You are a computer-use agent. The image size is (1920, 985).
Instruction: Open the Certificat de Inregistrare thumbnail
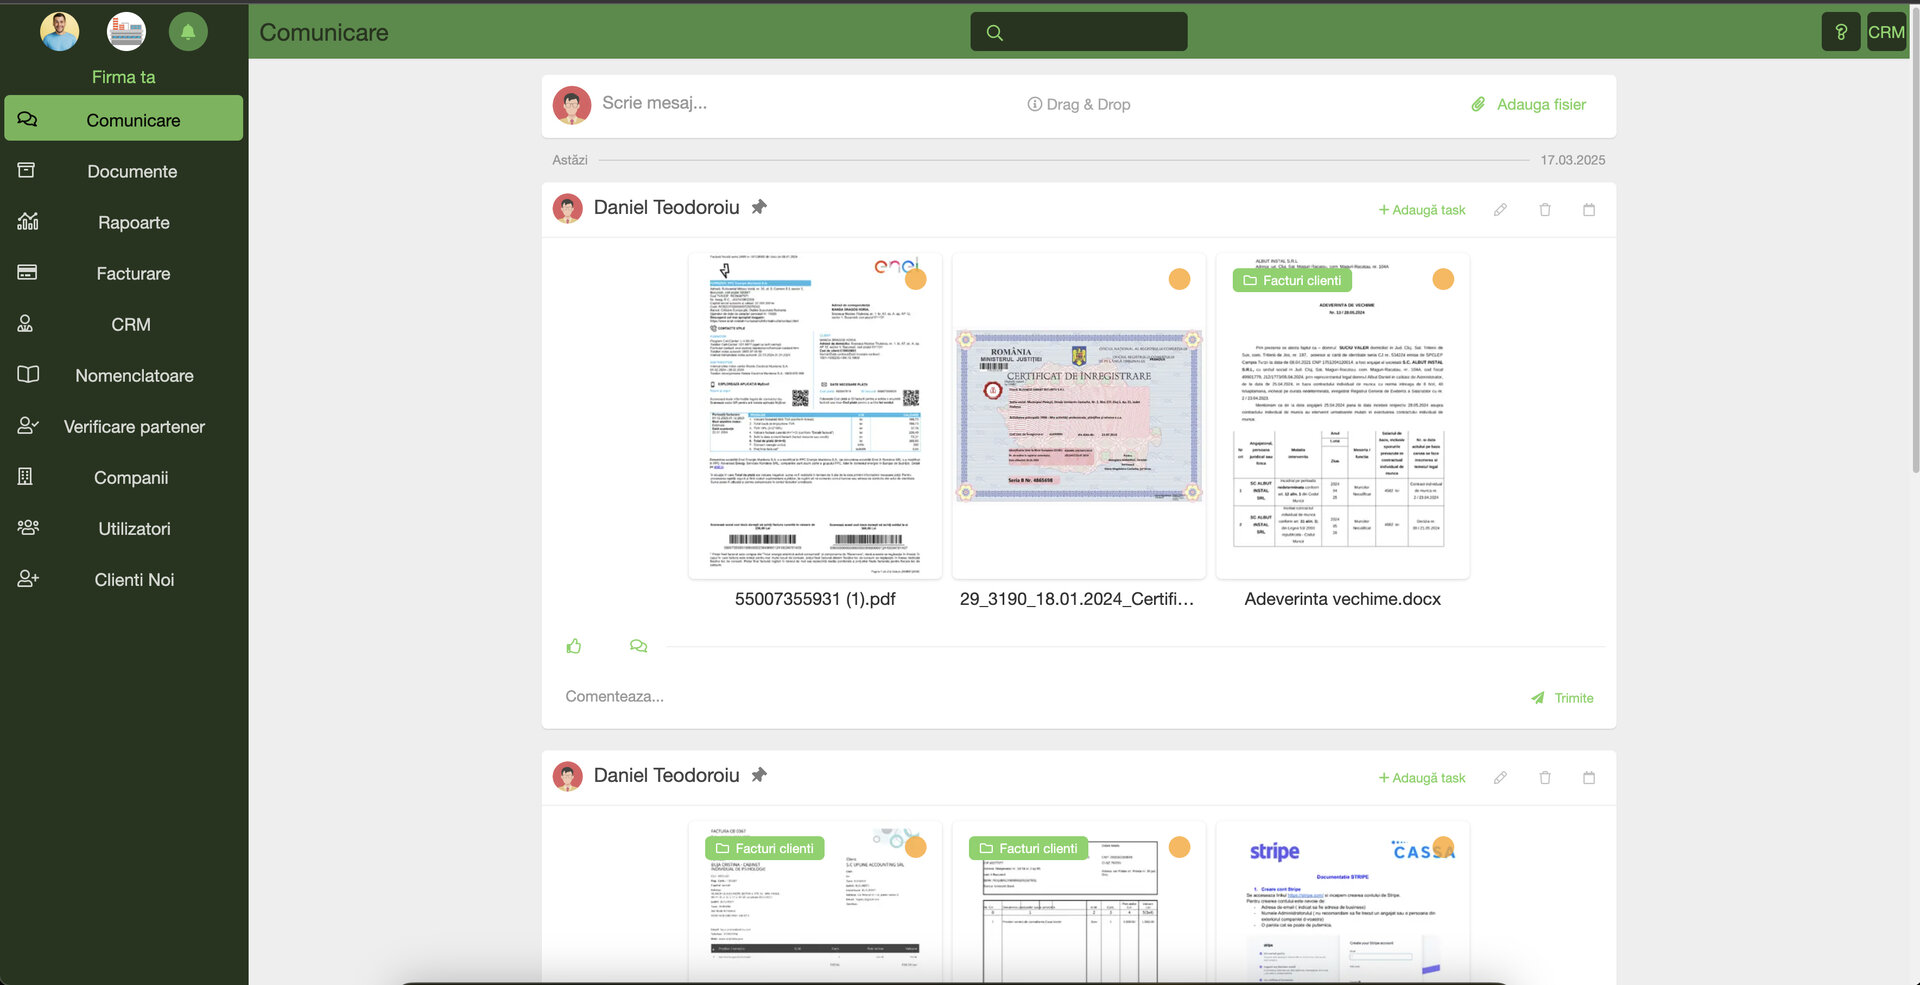pos(1079,416)
